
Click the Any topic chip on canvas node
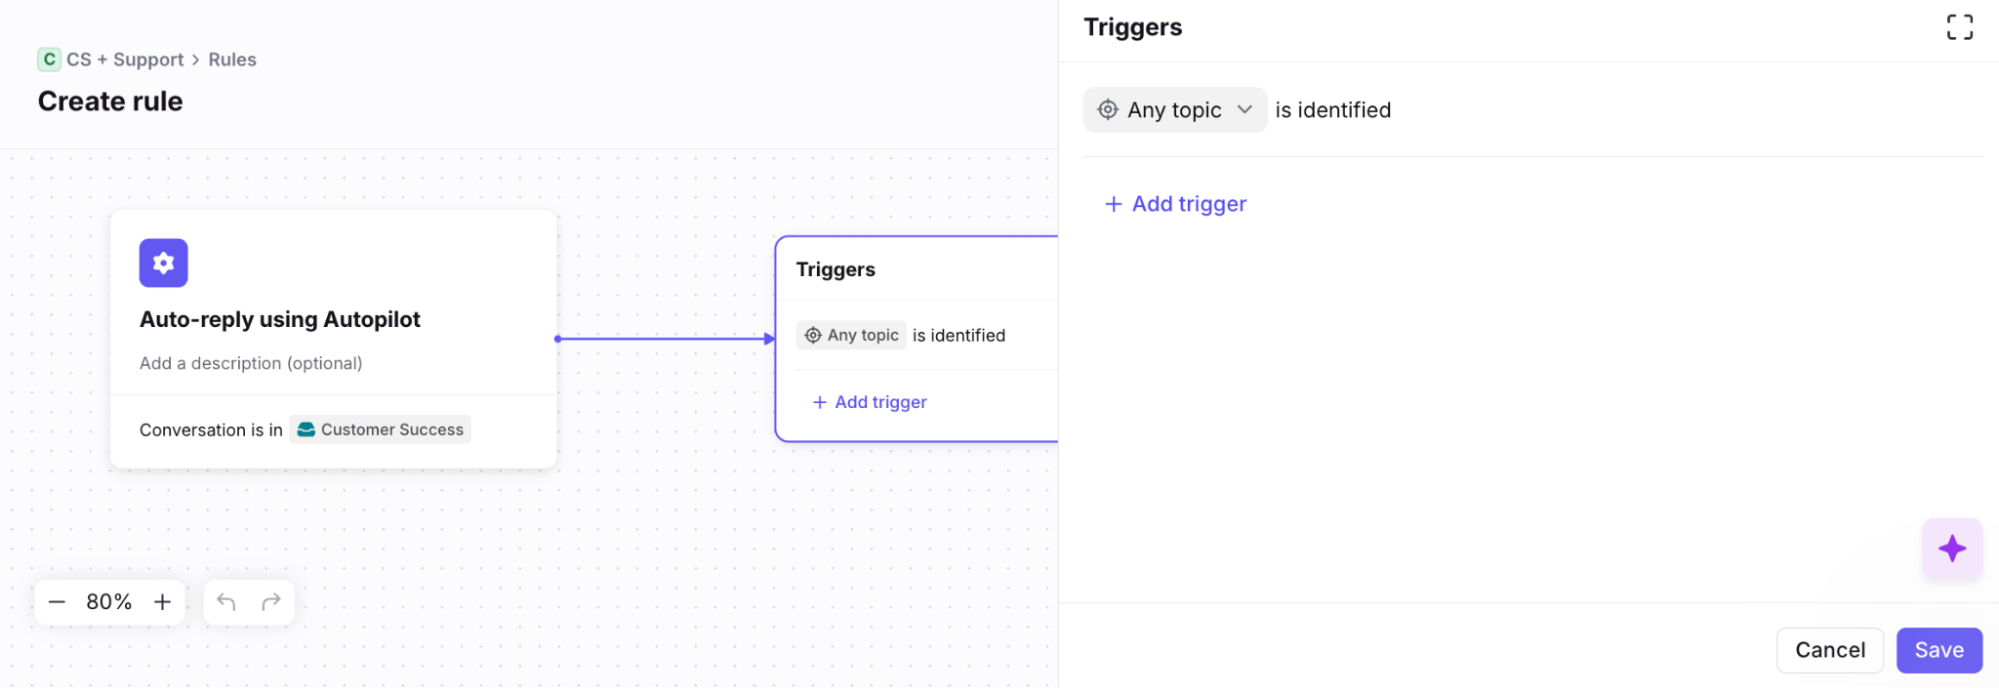point(851,336)
